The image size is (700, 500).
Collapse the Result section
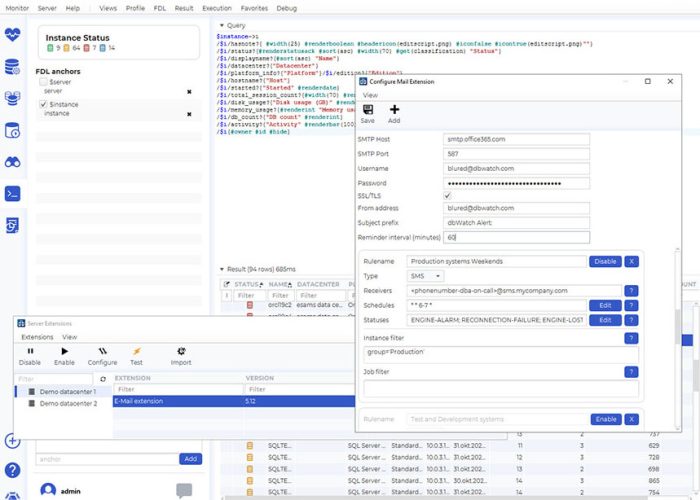coord(222,269)
